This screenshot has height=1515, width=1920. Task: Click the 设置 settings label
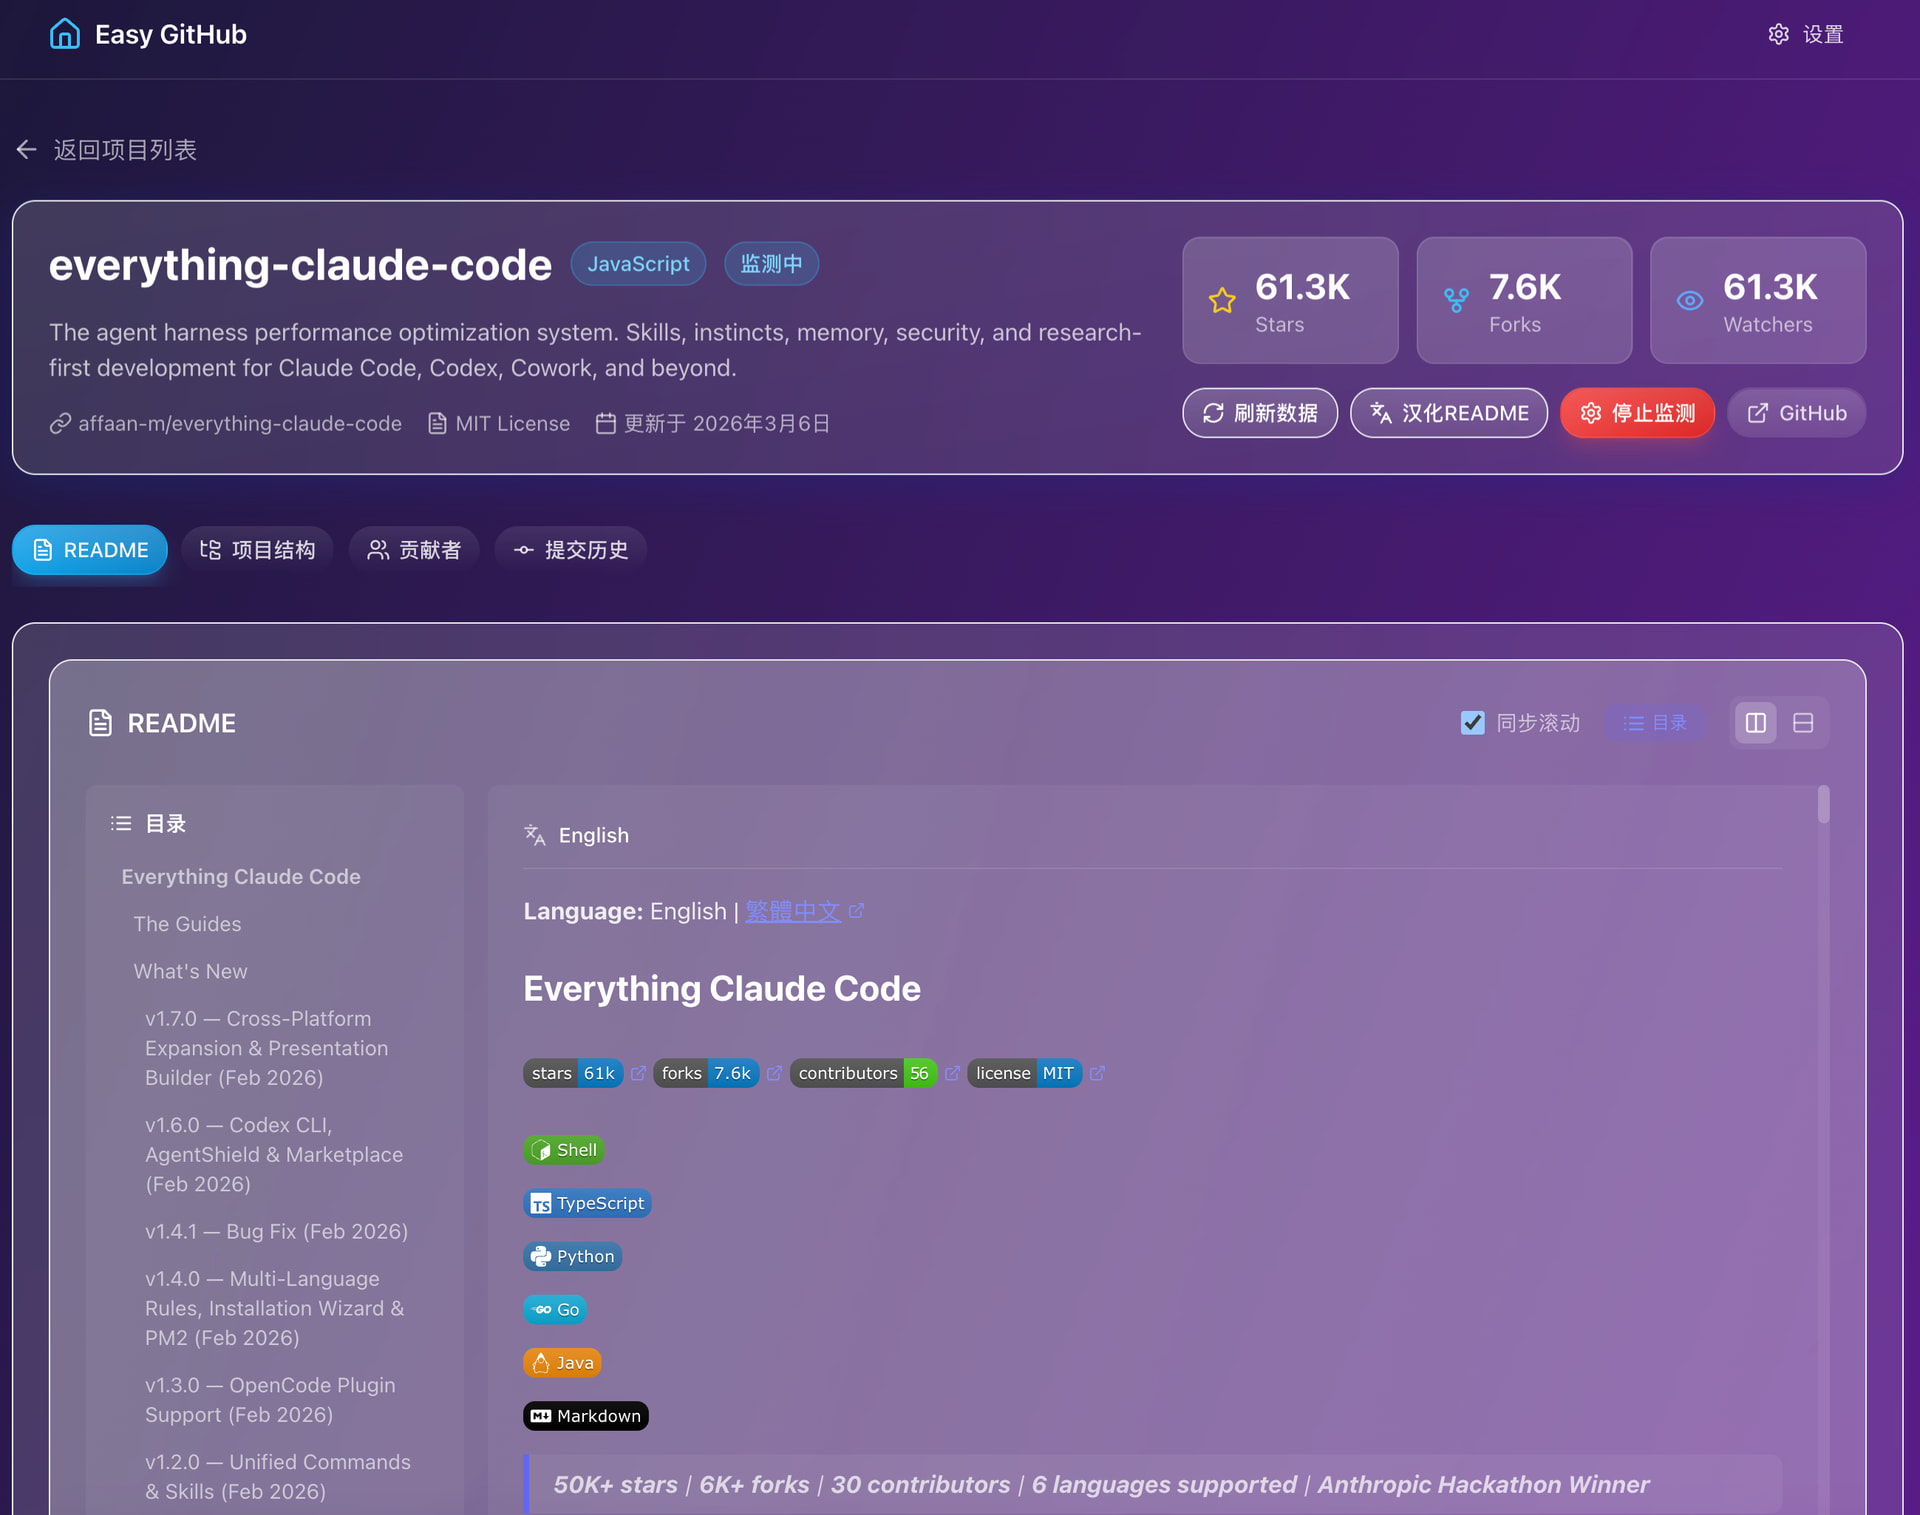point(1823,34)
